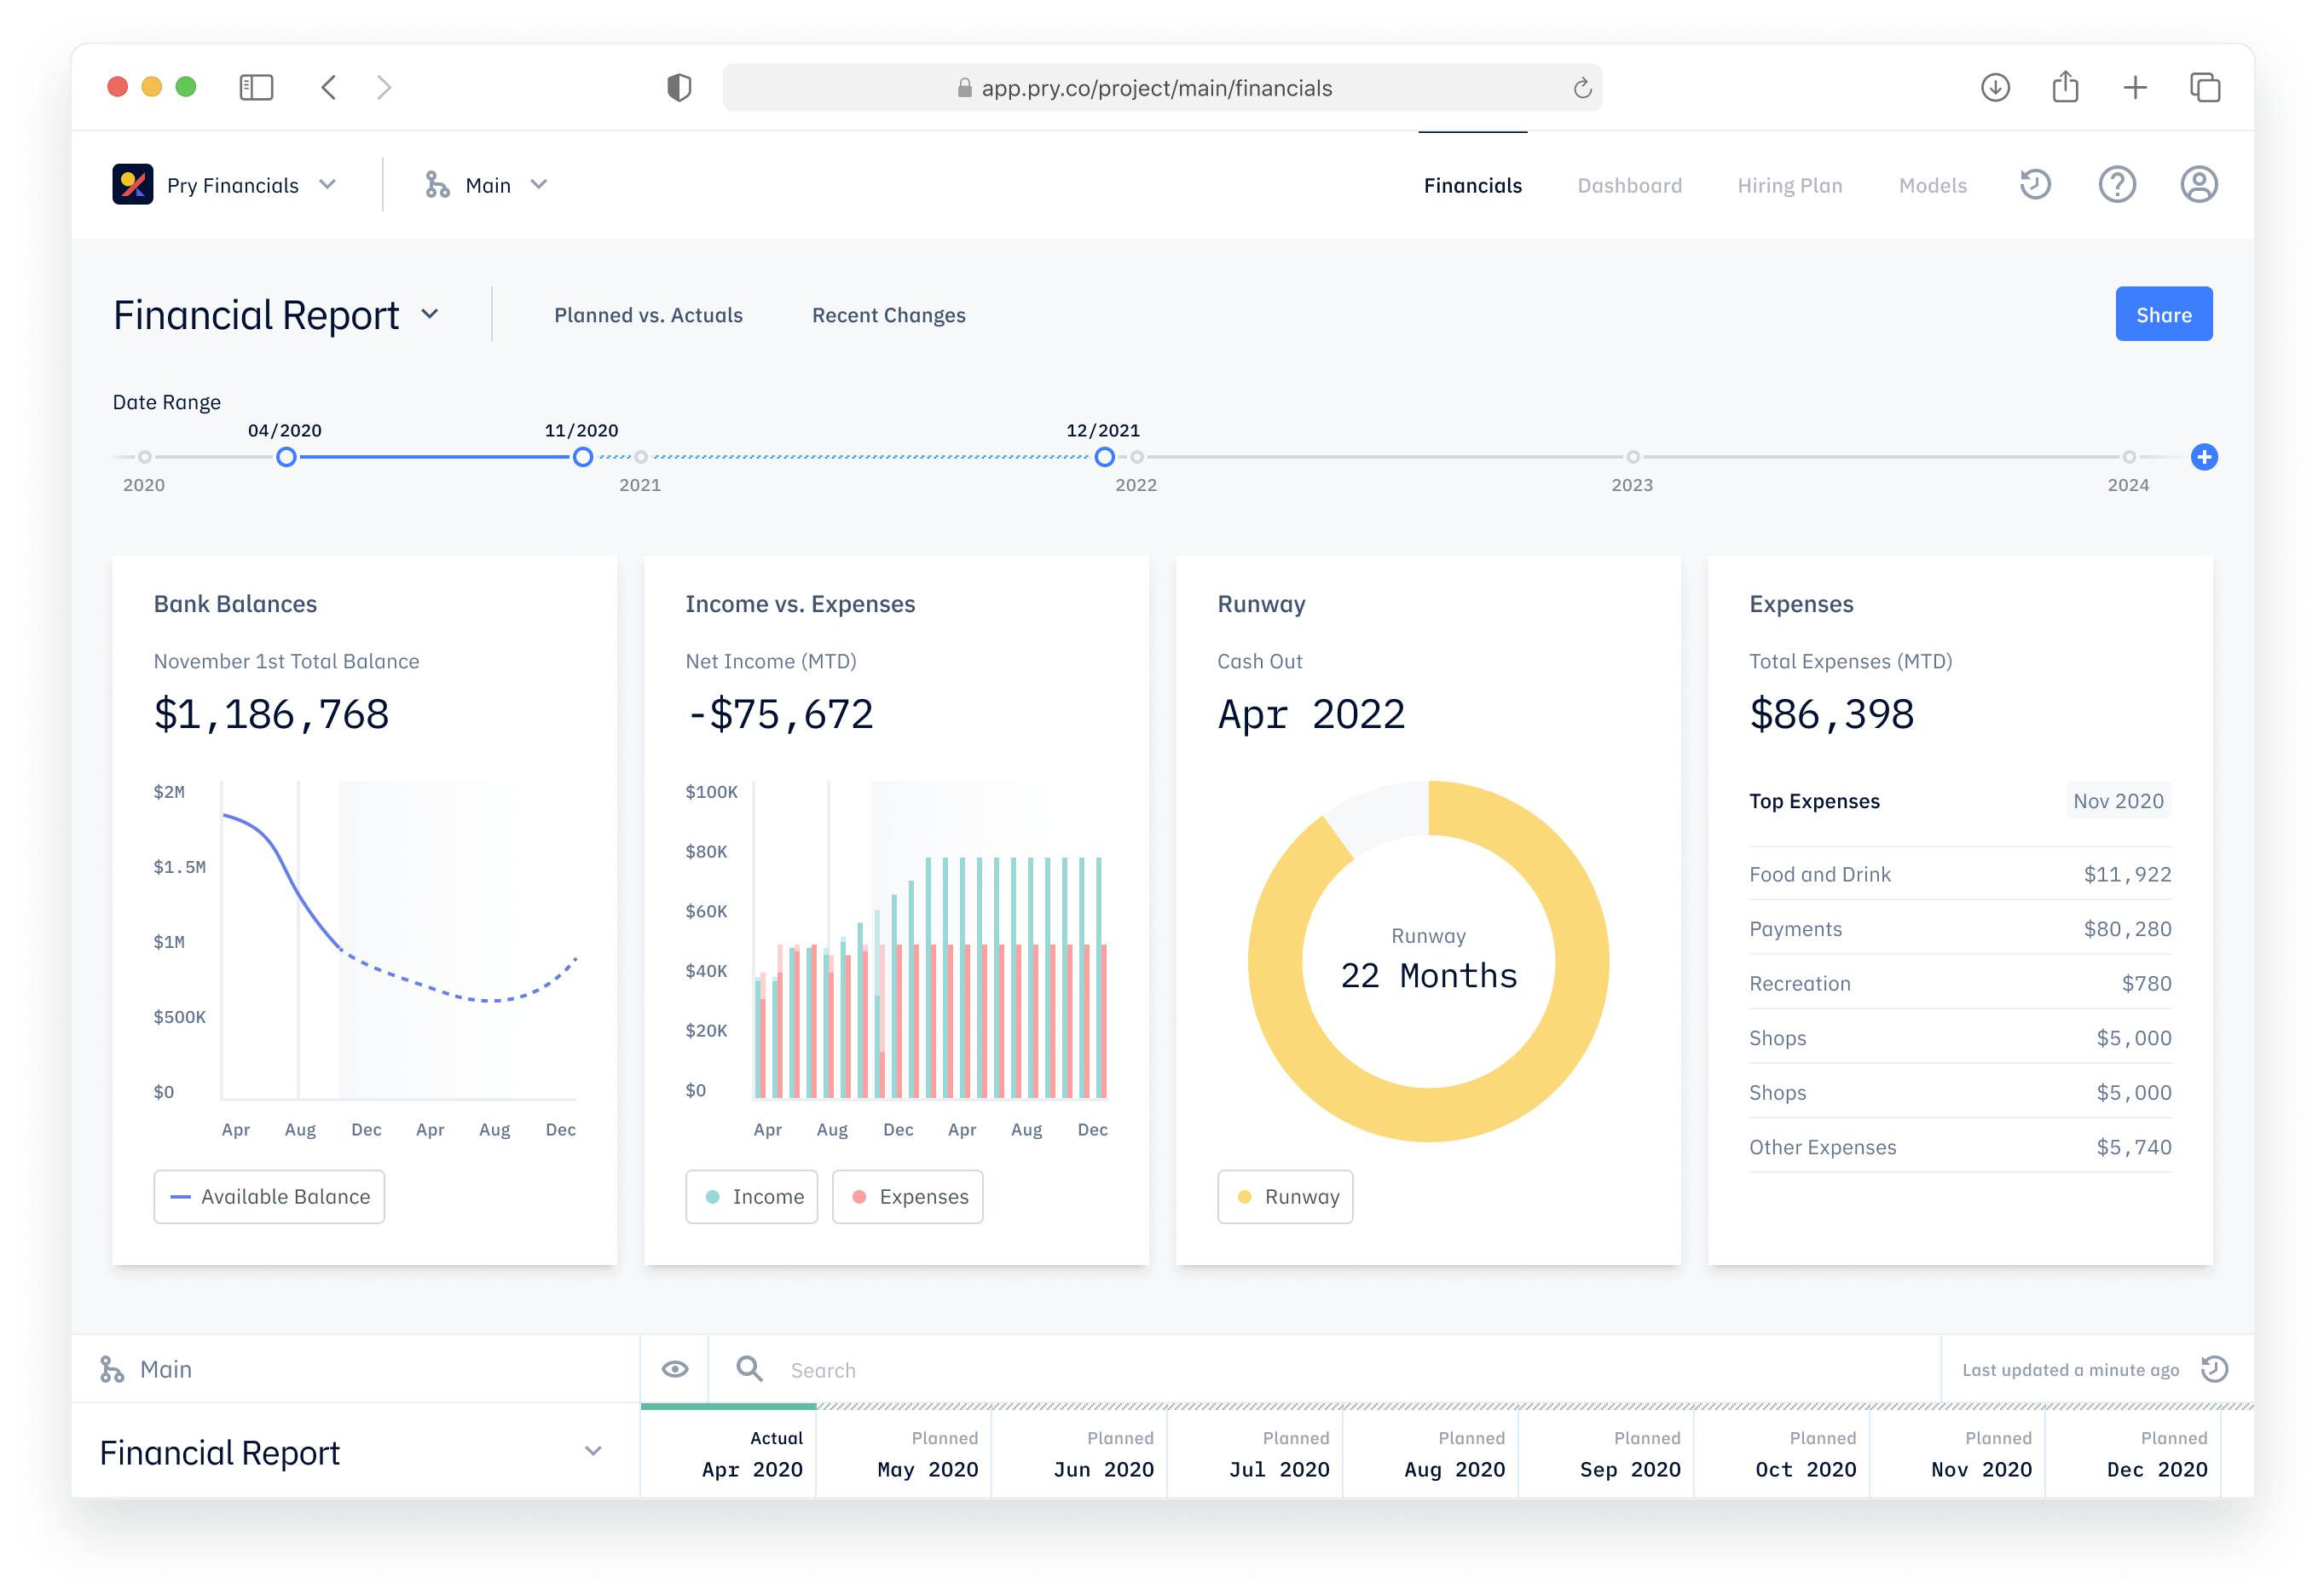This screenshot has width=2324, height=1595.
Task: Click the plus icon on the date range
Action: [x=2203, y=457]
